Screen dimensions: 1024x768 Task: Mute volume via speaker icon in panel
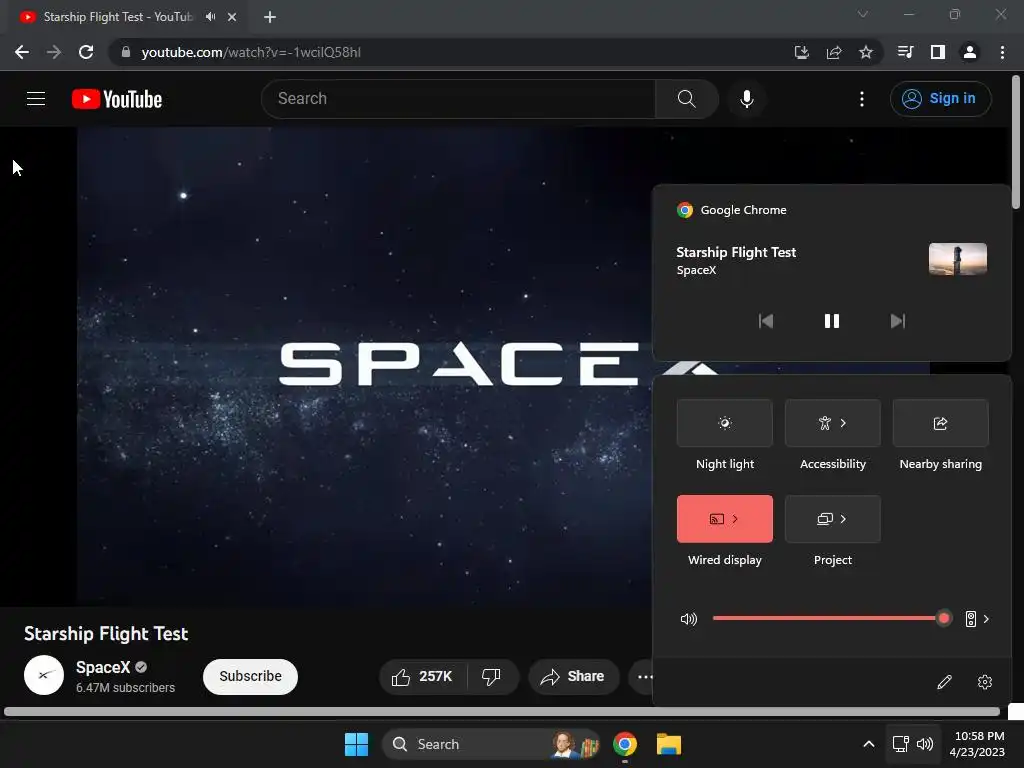point(689,618)
